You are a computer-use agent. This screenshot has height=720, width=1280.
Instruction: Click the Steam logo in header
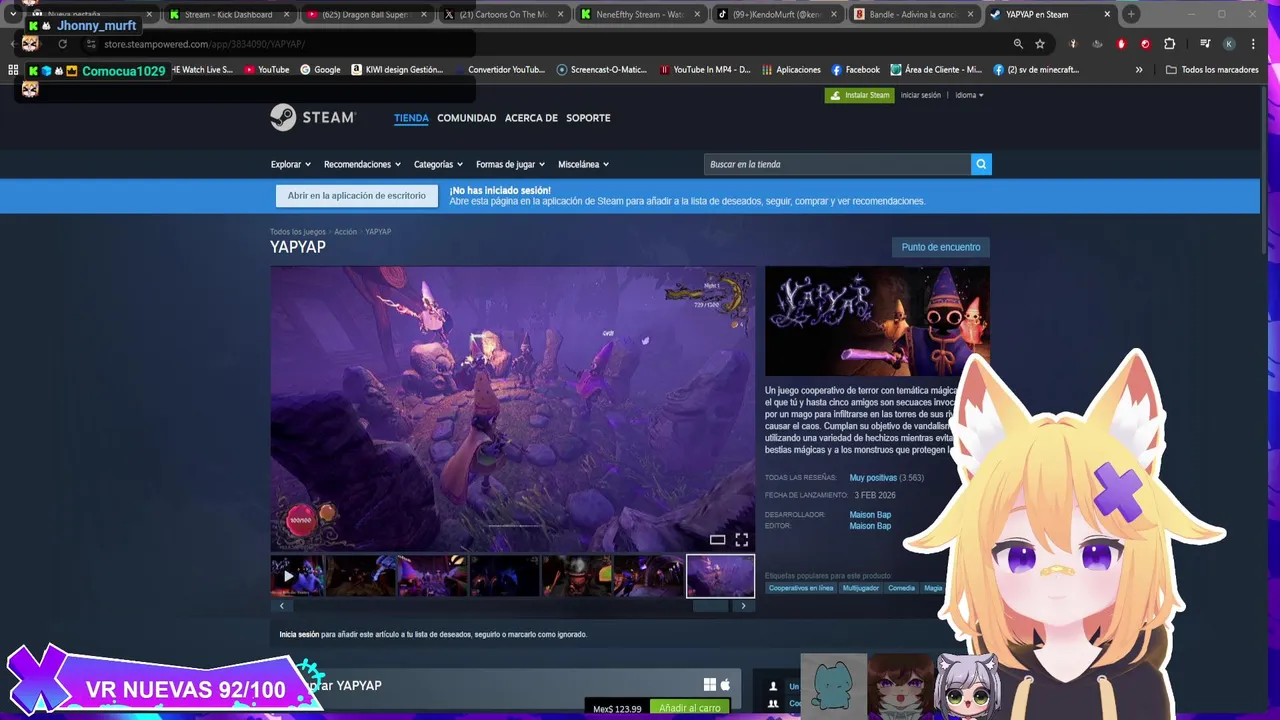313,117
